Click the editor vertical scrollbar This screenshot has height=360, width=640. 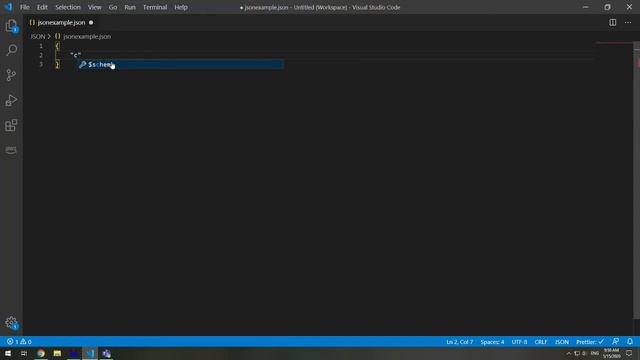click(637, 180)
